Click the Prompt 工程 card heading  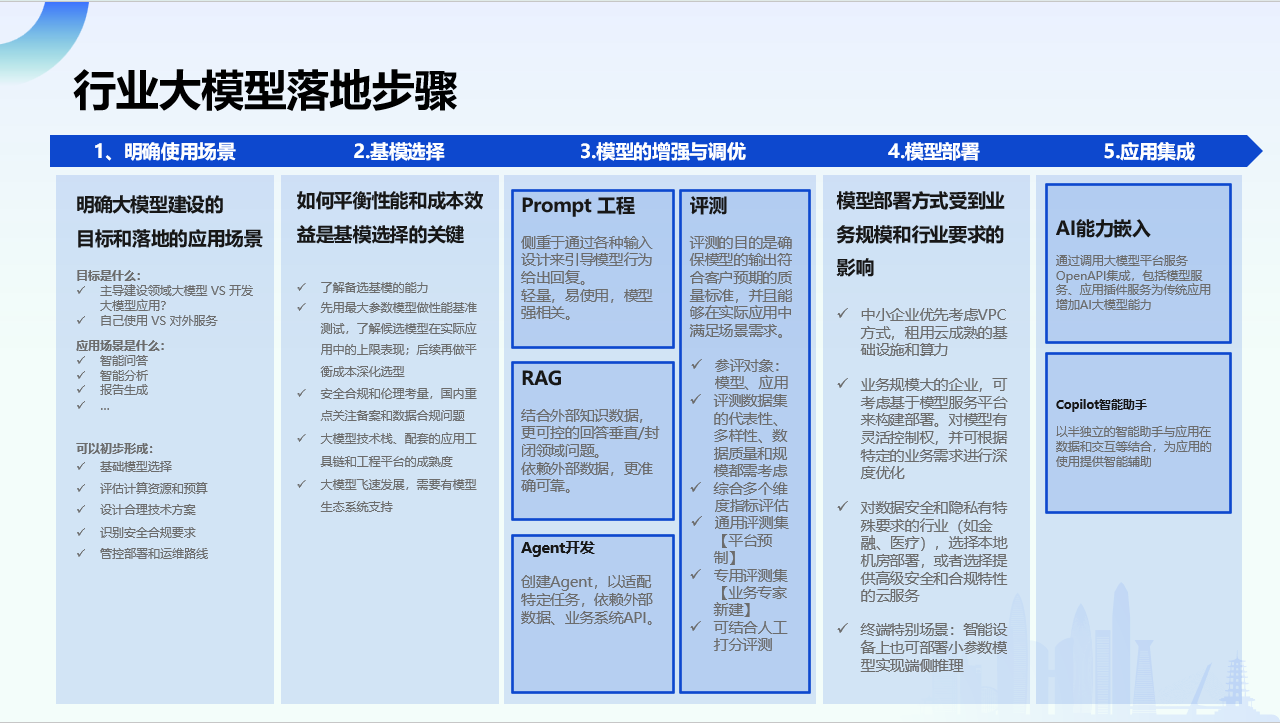coord(578,206)
